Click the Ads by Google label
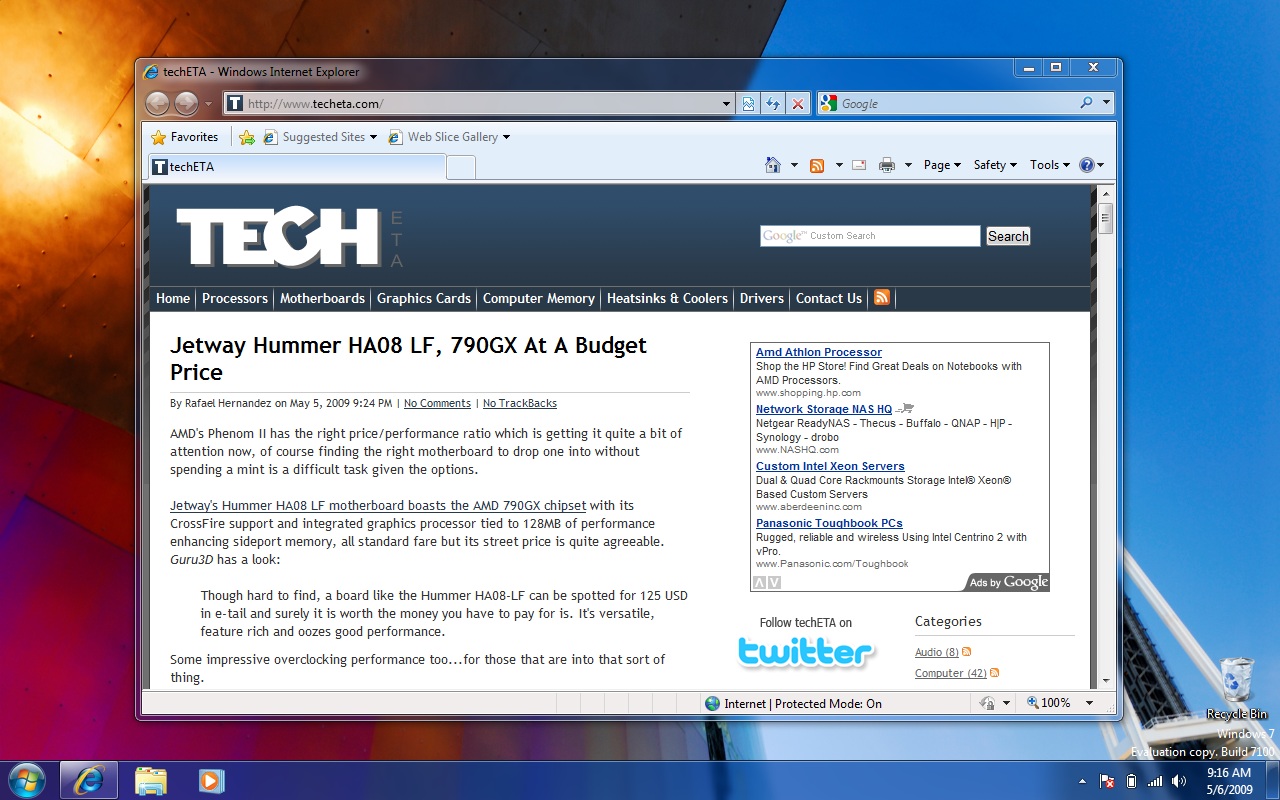Viewport: 1280px width, 800px height. click(1008, 582)
